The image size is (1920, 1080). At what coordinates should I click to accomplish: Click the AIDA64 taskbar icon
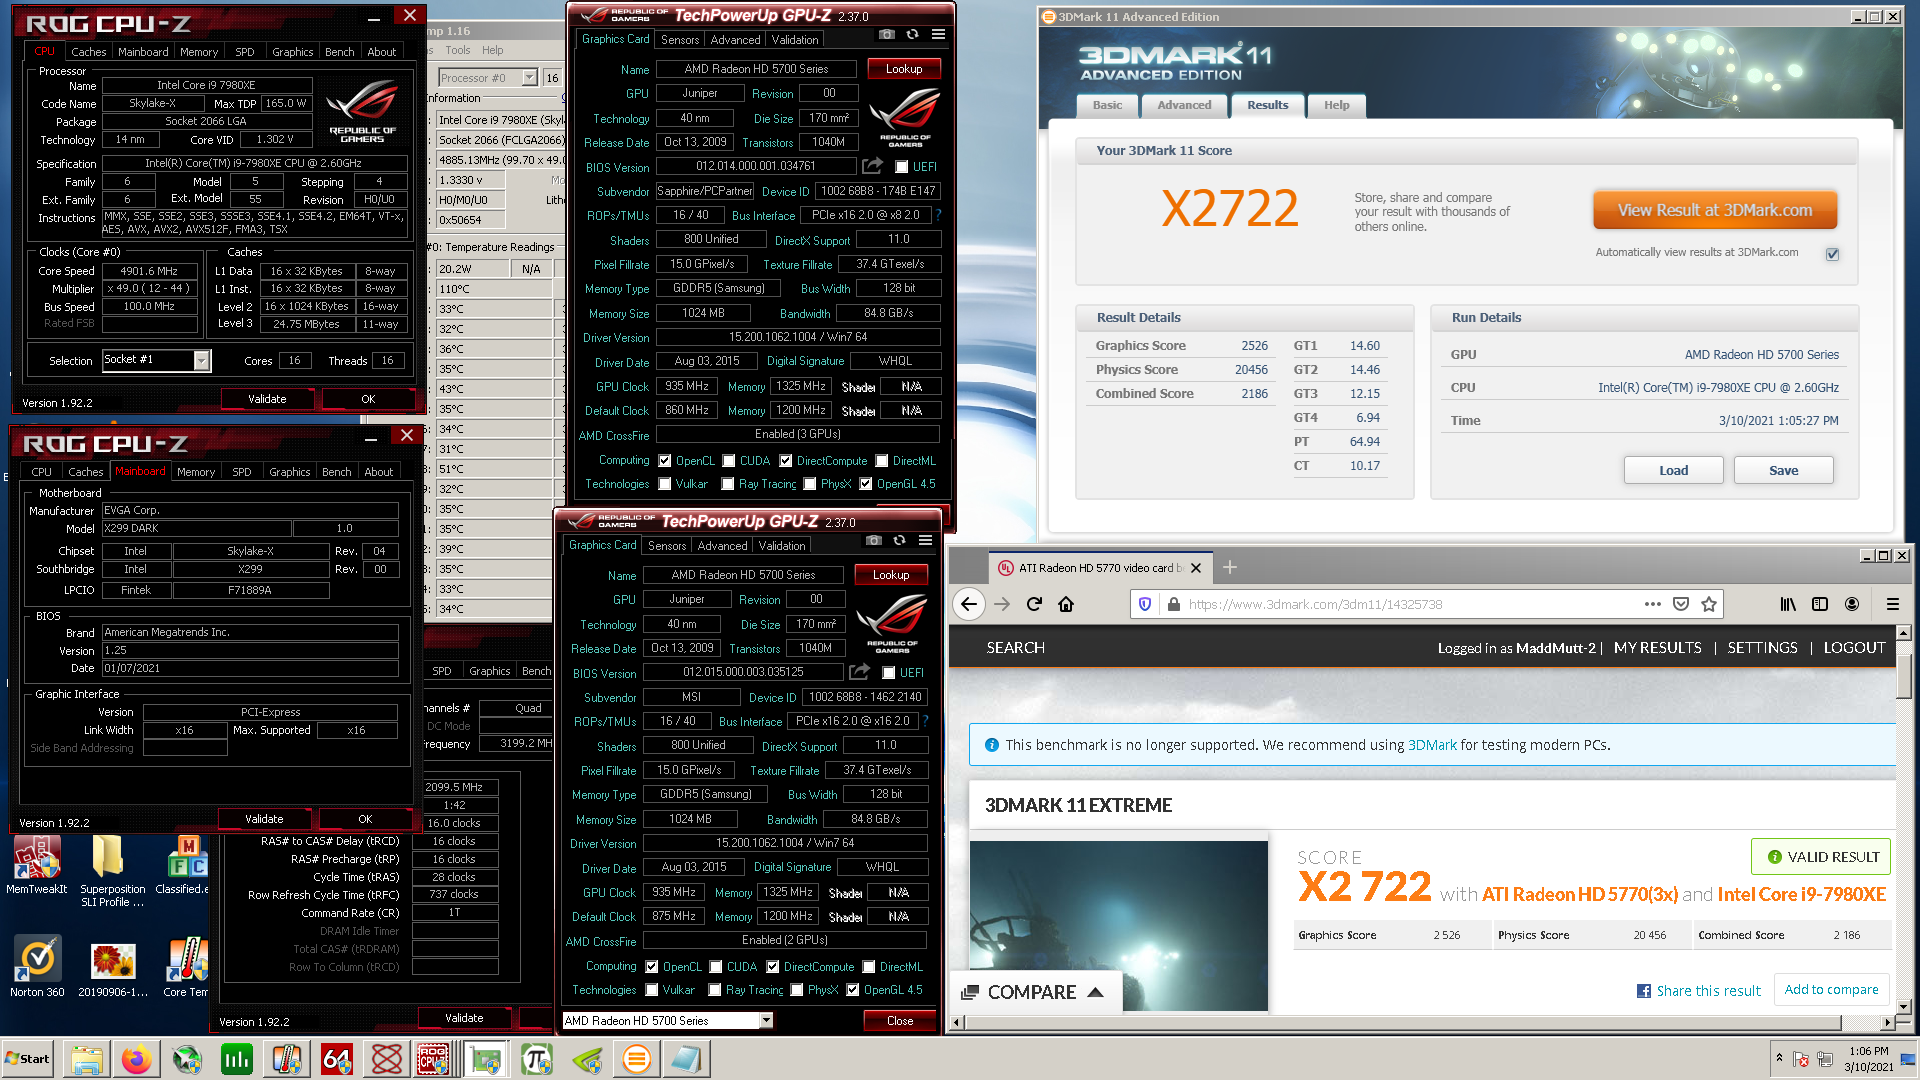coord(337,1059)
